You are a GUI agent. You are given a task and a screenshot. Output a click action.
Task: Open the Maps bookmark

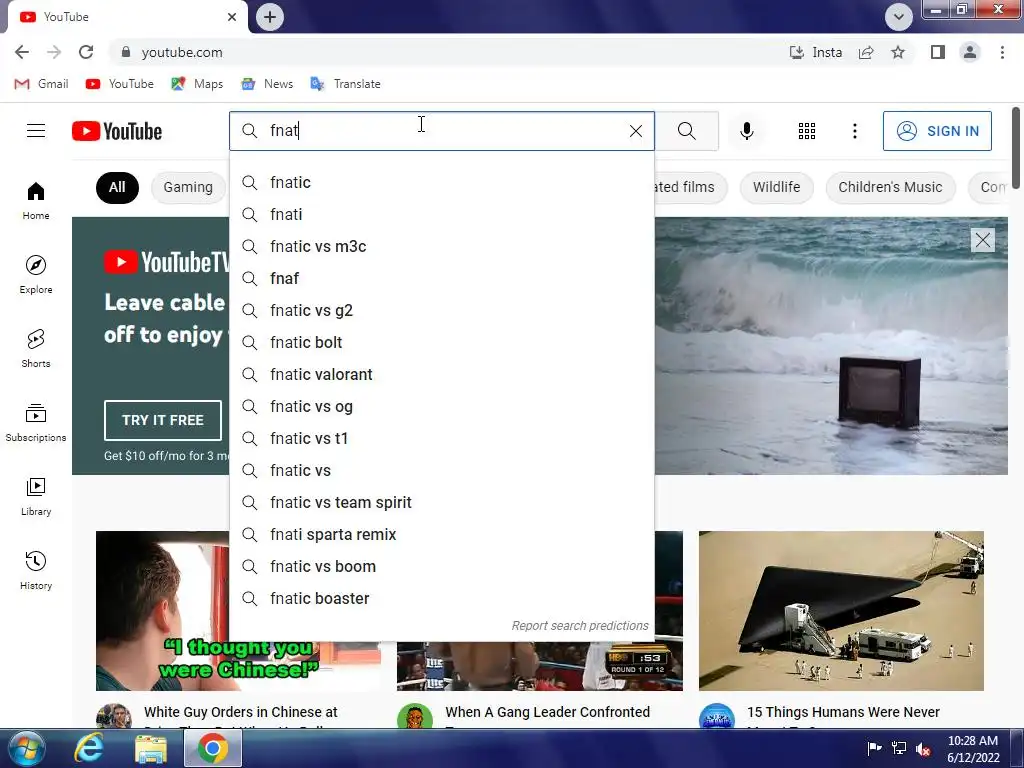[x=197, y=84]
